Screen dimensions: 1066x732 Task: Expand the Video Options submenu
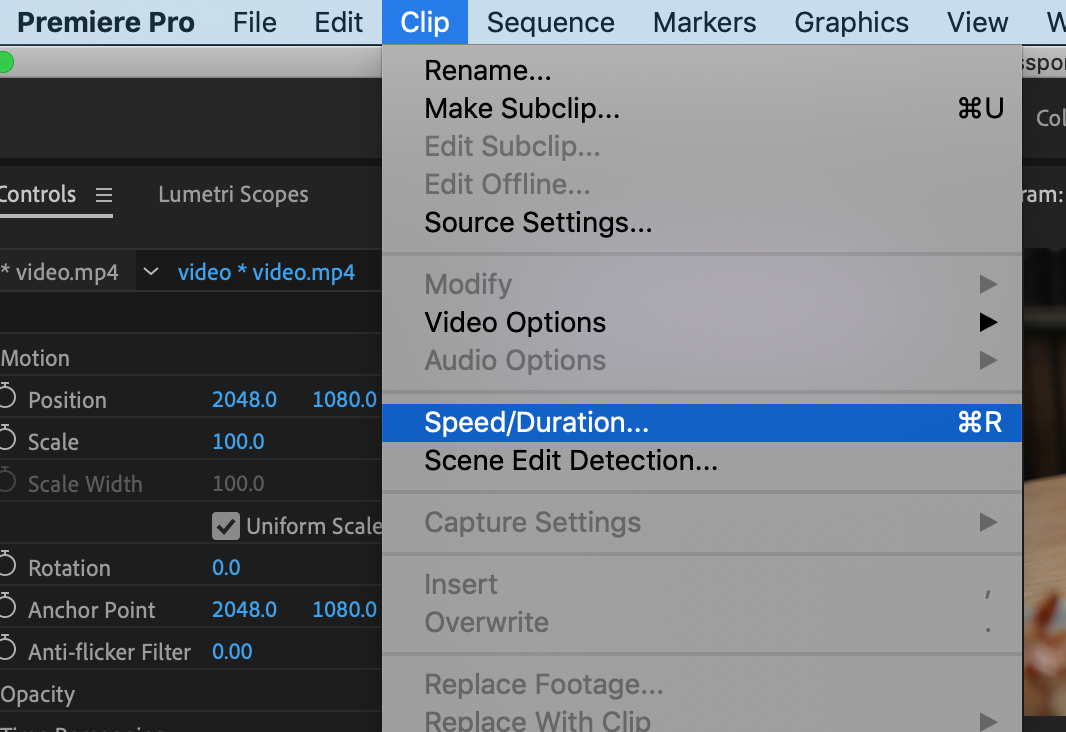(702, 322)
